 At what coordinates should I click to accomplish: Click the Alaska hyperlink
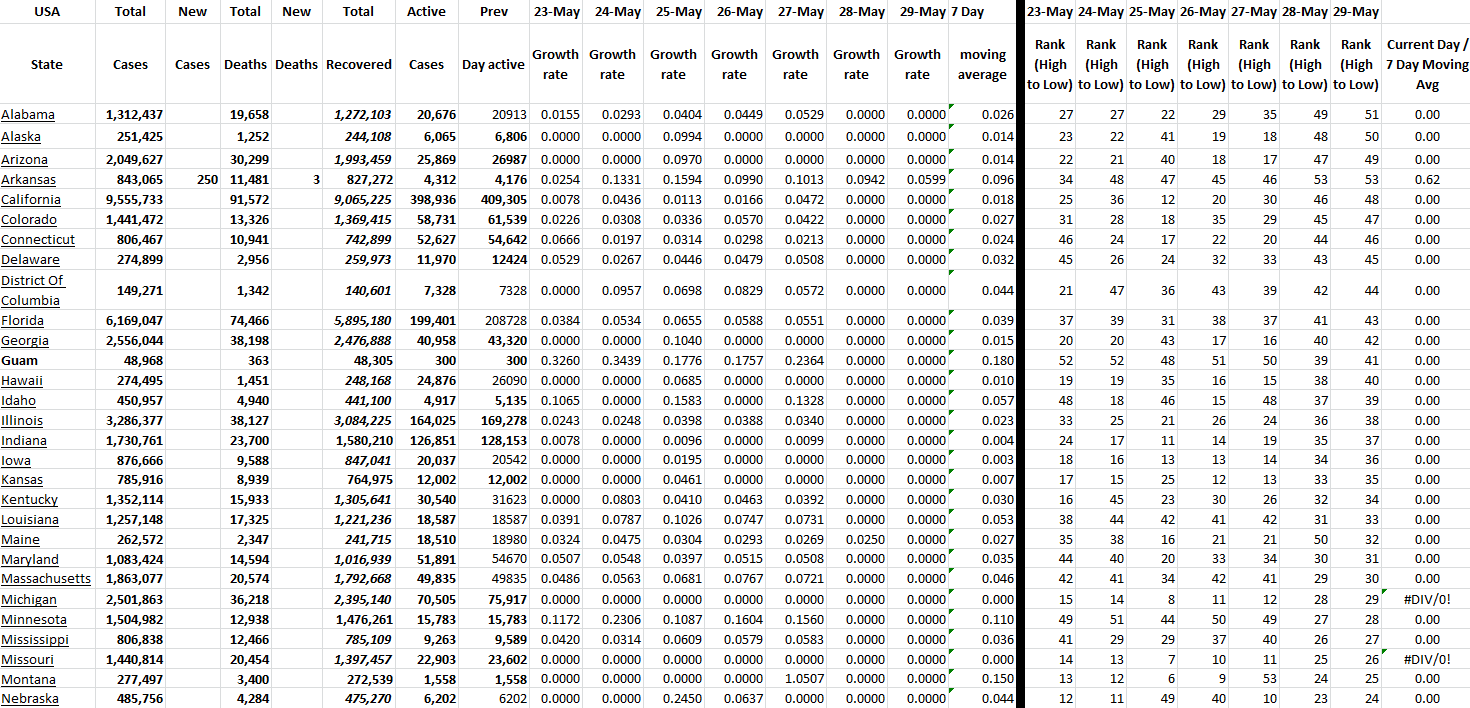21,137
